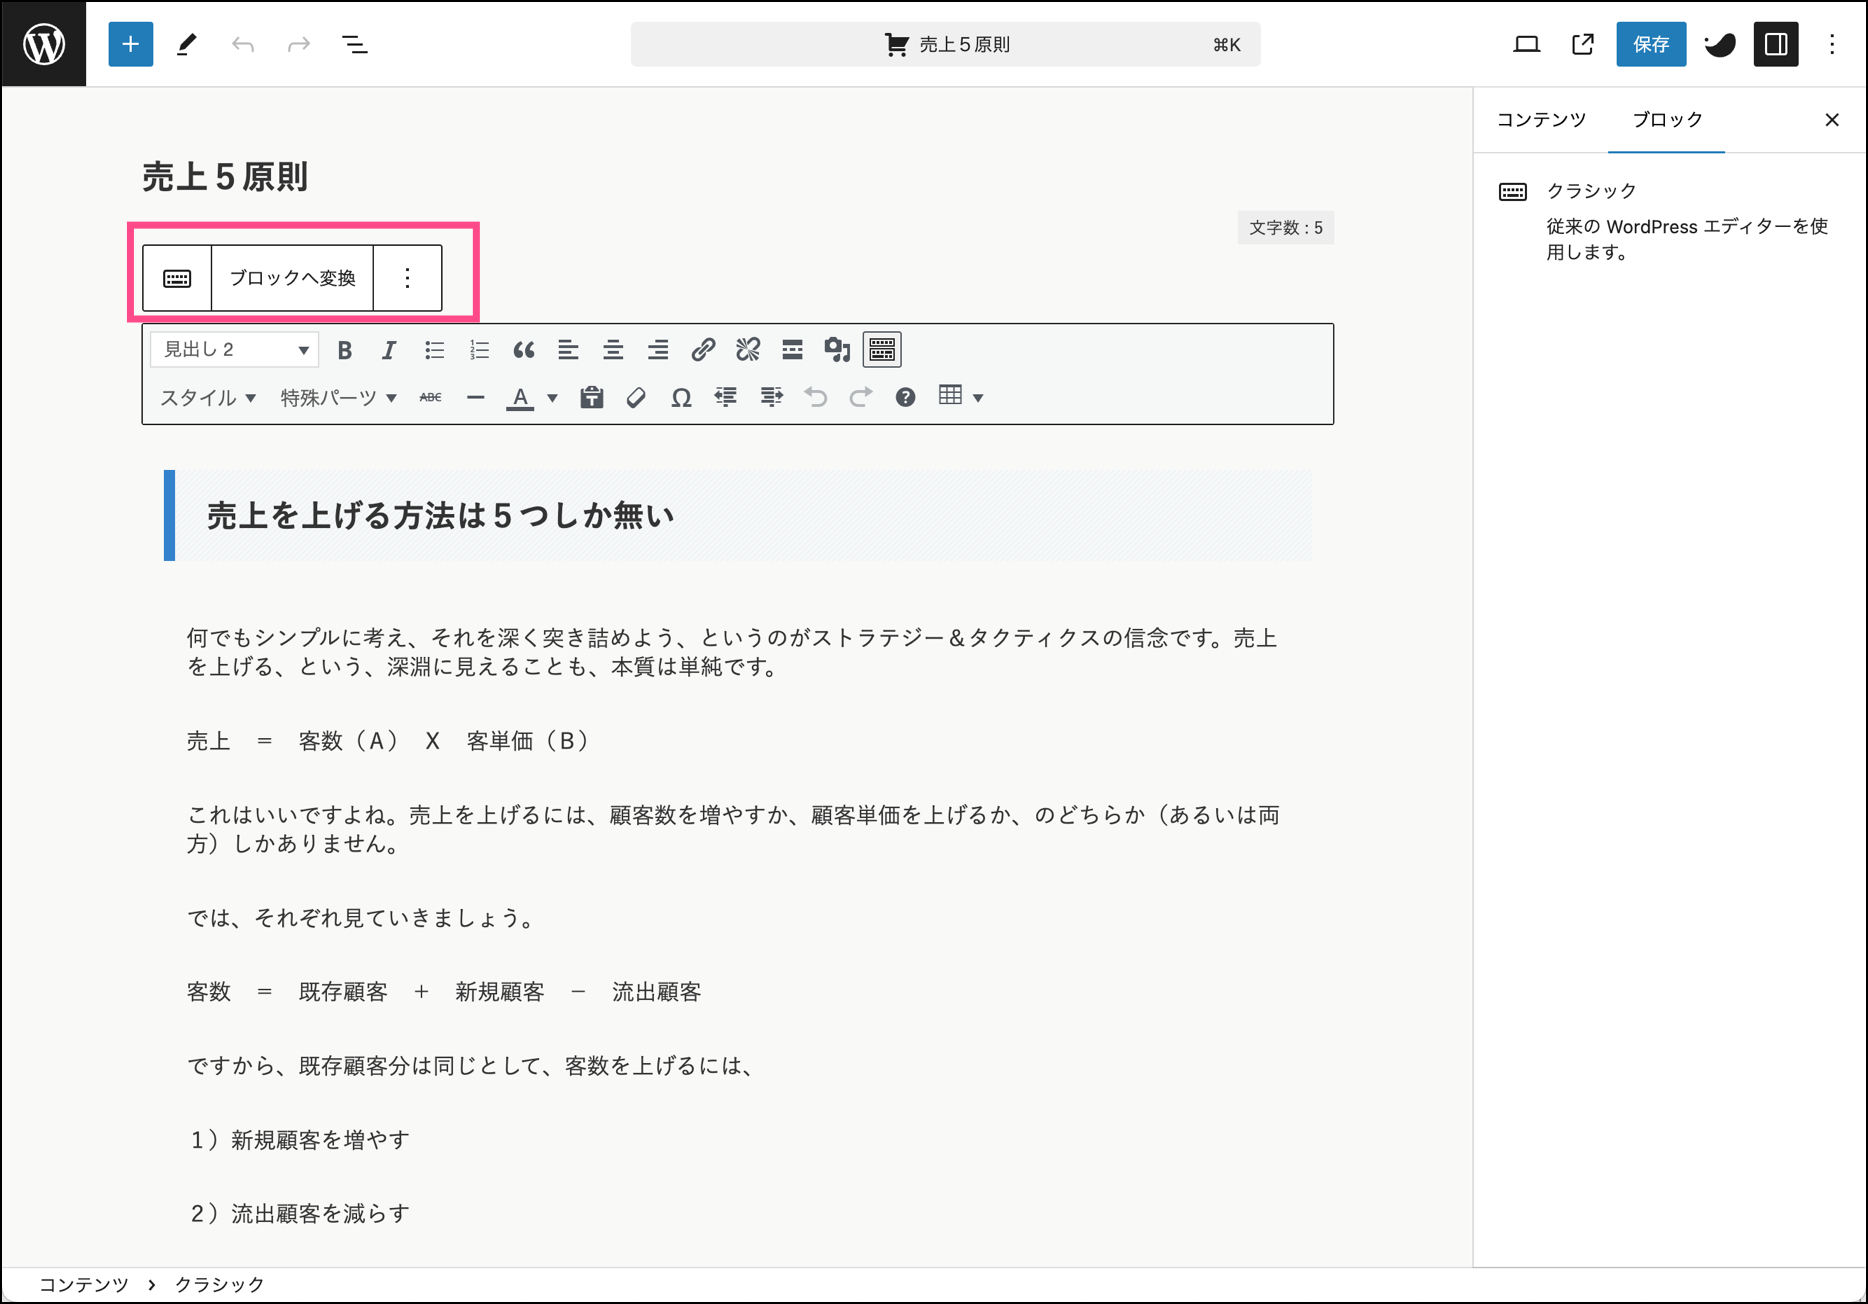Open keyboard shortcuts help question mark icon
Screen dimensions: 1868x1304
905,398
